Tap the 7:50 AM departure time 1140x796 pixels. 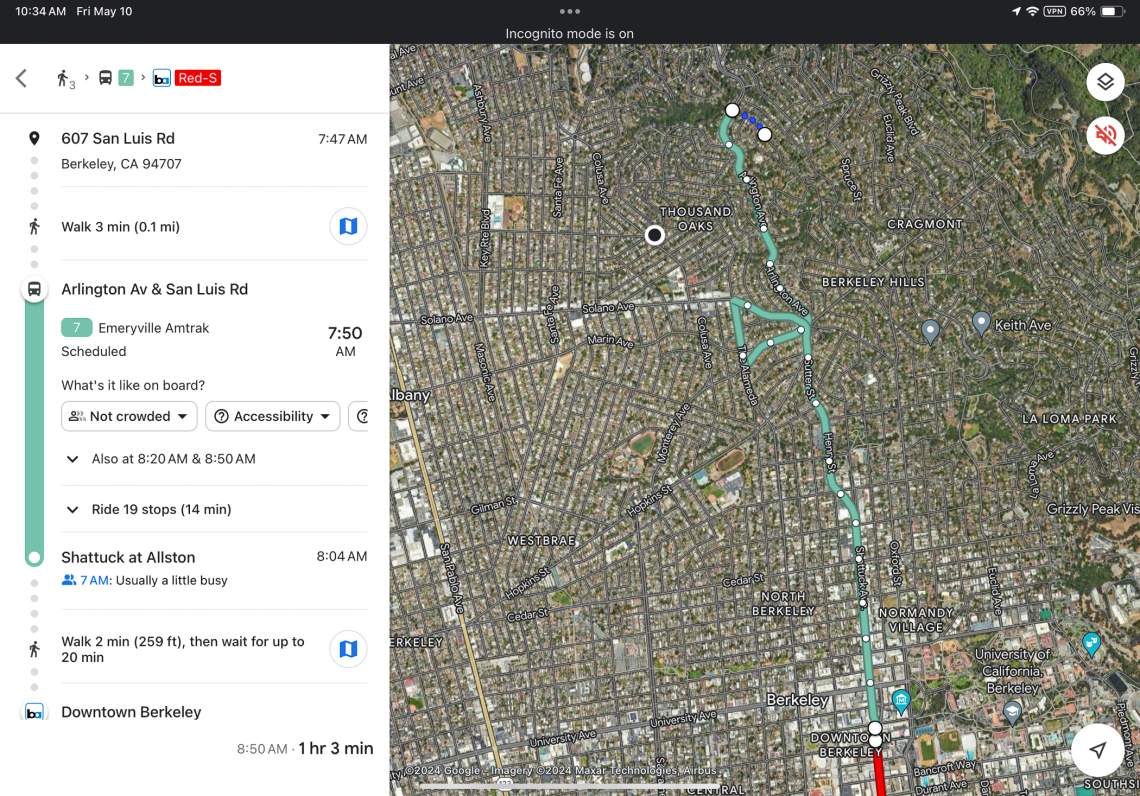pyautogui.click(x=345, y=341)
